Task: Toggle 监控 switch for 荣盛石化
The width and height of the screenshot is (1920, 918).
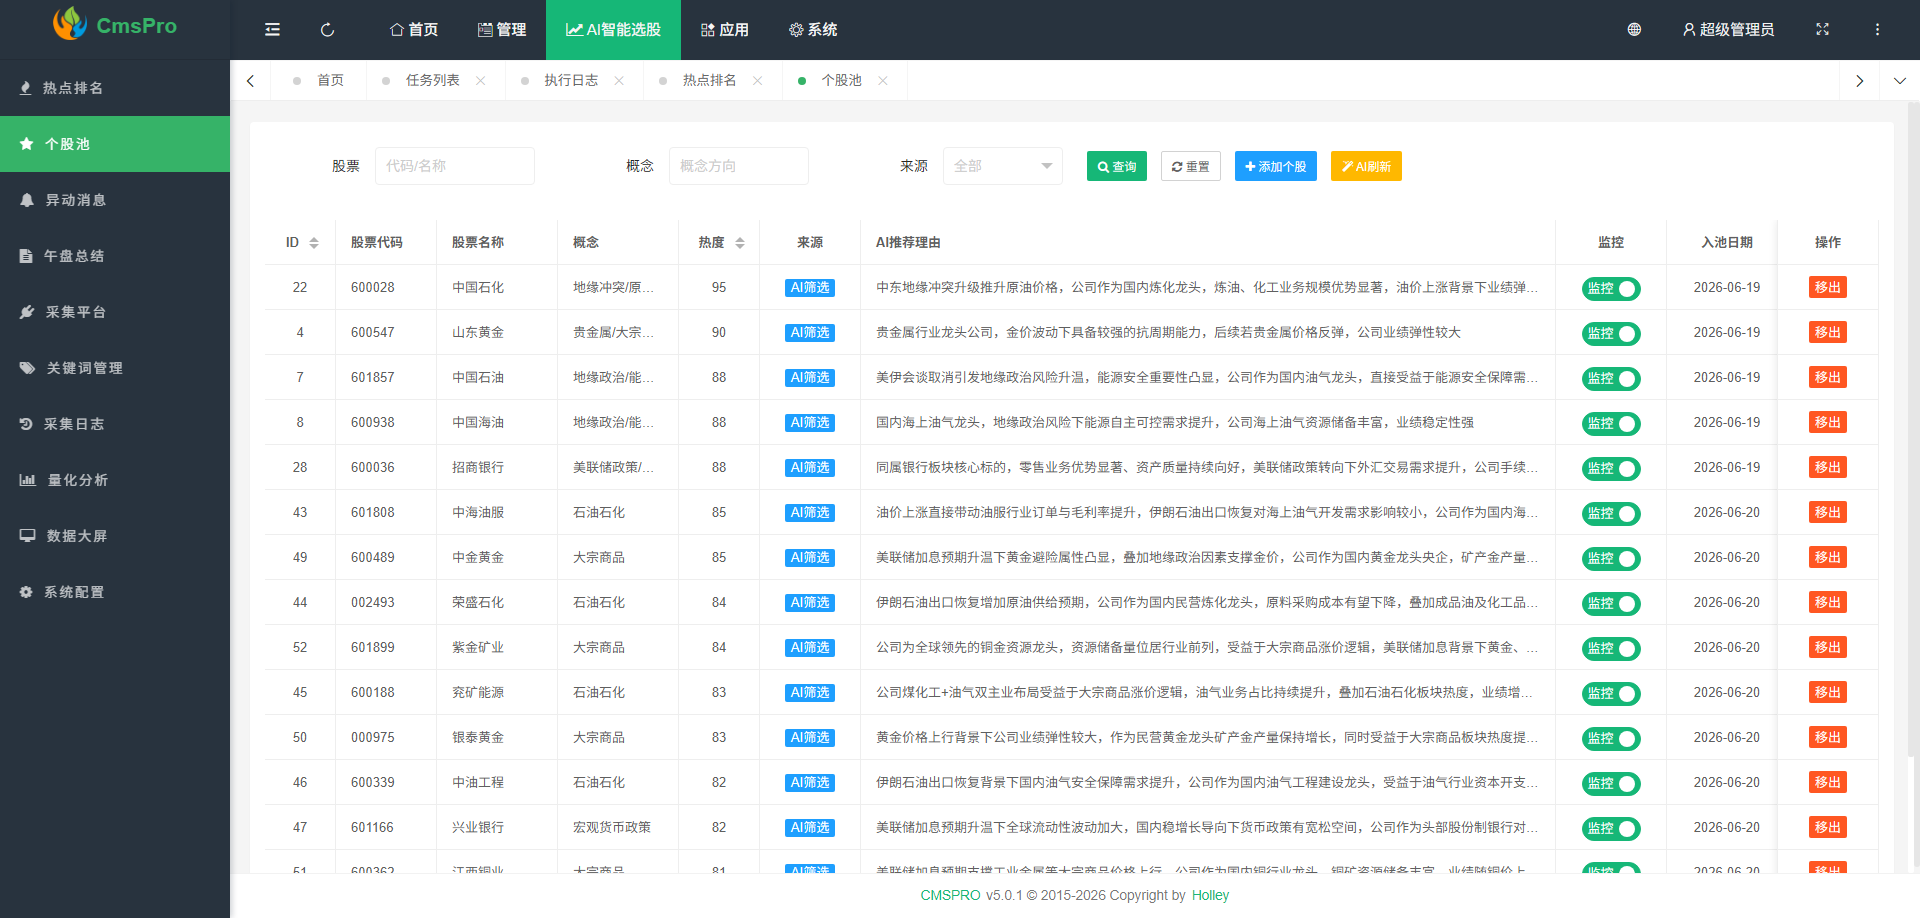Action: pyautogui.click(x=1611, y=604)
